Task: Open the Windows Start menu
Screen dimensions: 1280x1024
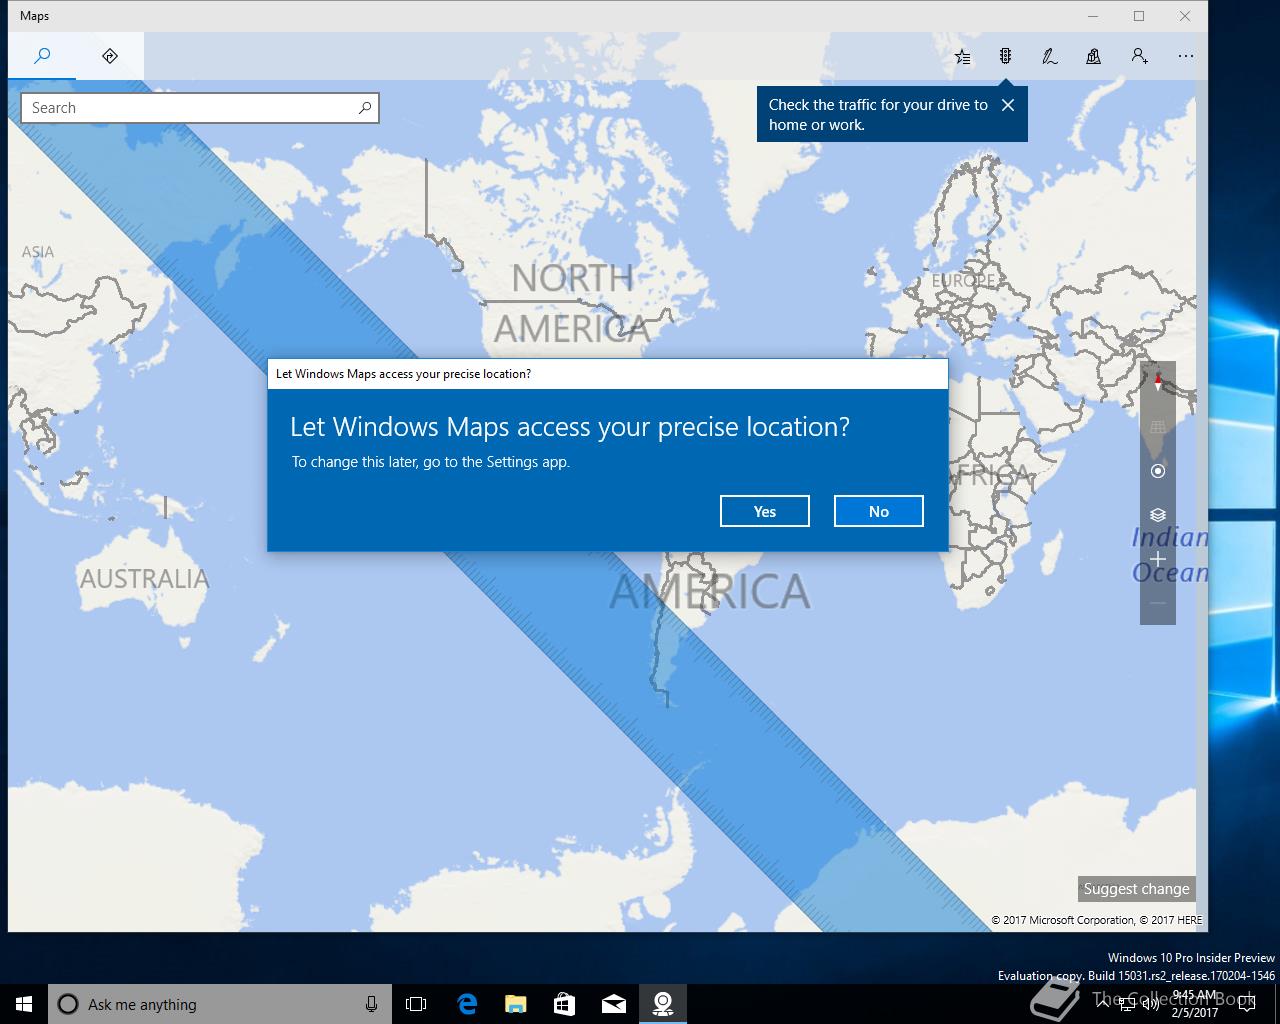Action: coord(24,1004)
